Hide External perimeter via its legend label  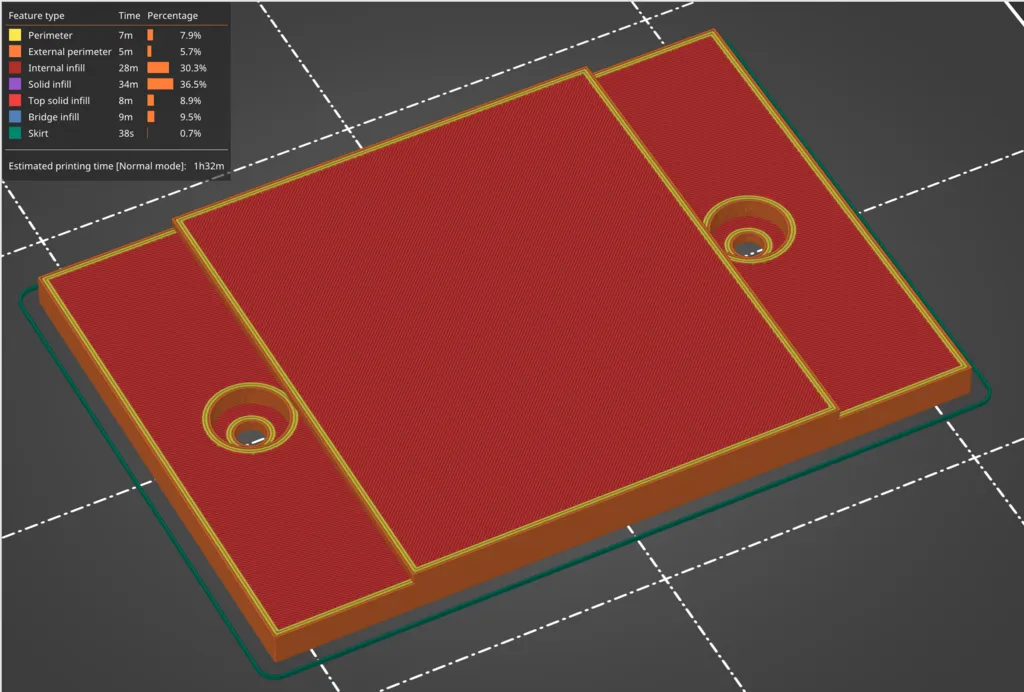[69, 52]
